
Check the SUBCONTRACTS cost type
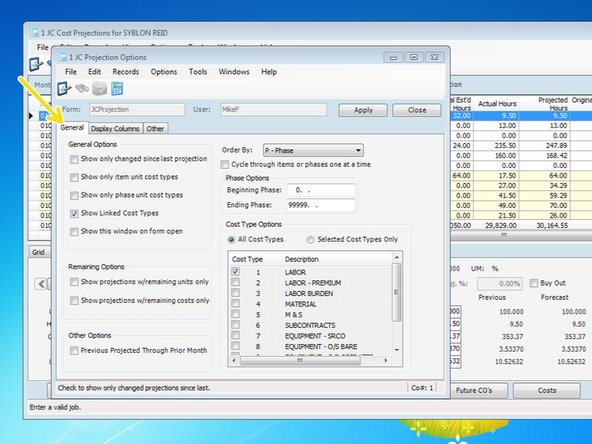pyautogui.click(x=235, y=324)
